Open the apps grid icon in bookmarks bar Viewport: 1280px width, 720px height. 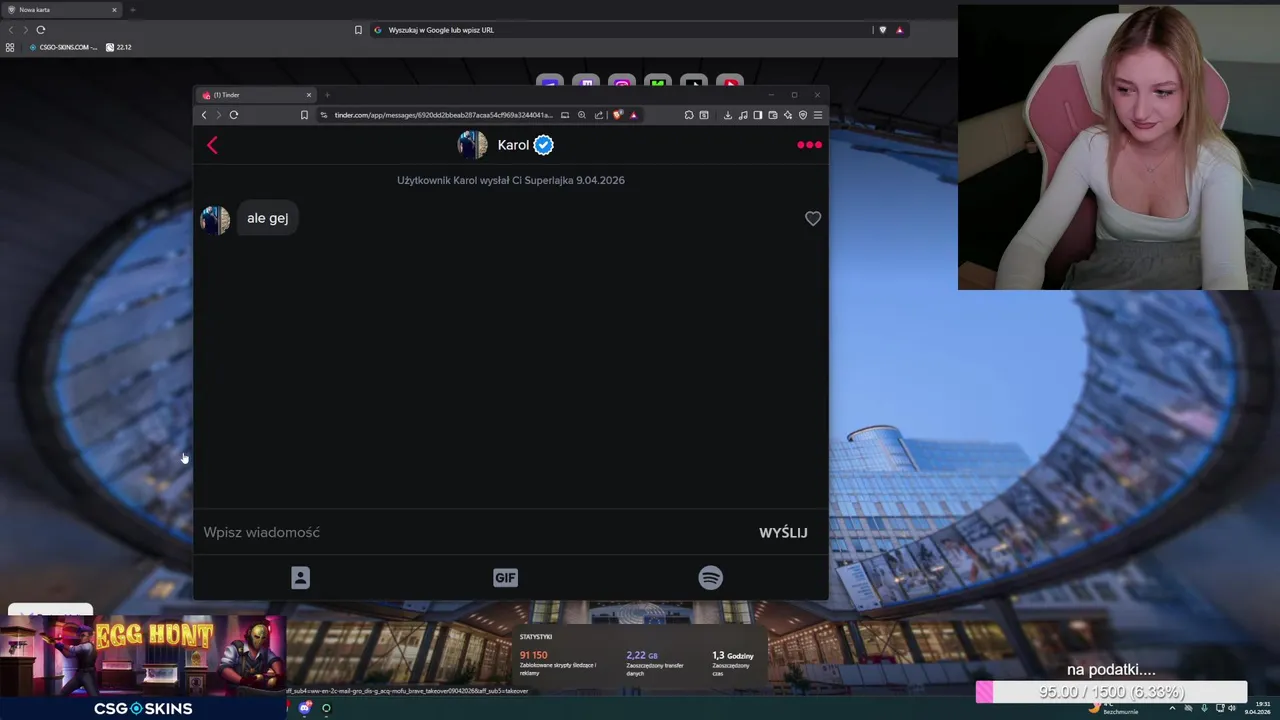point(10,47)
